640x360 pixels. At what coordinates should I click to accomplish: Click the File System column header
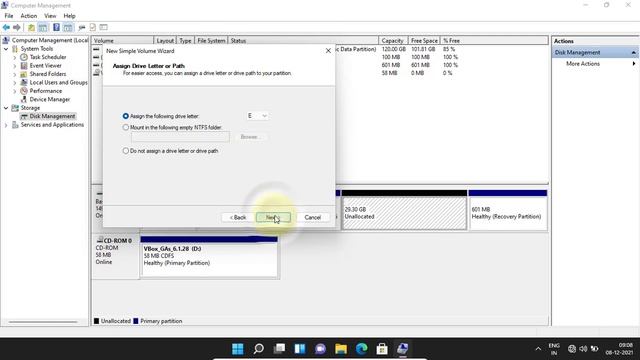coord(211,41)
